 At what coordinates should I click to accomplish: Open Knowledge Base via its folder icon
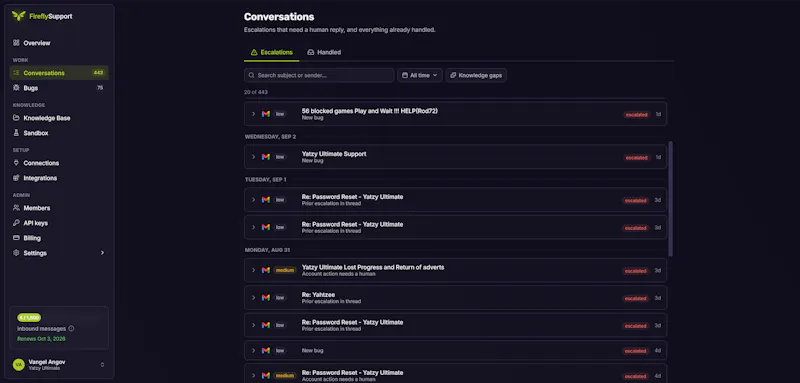(16, 118)
